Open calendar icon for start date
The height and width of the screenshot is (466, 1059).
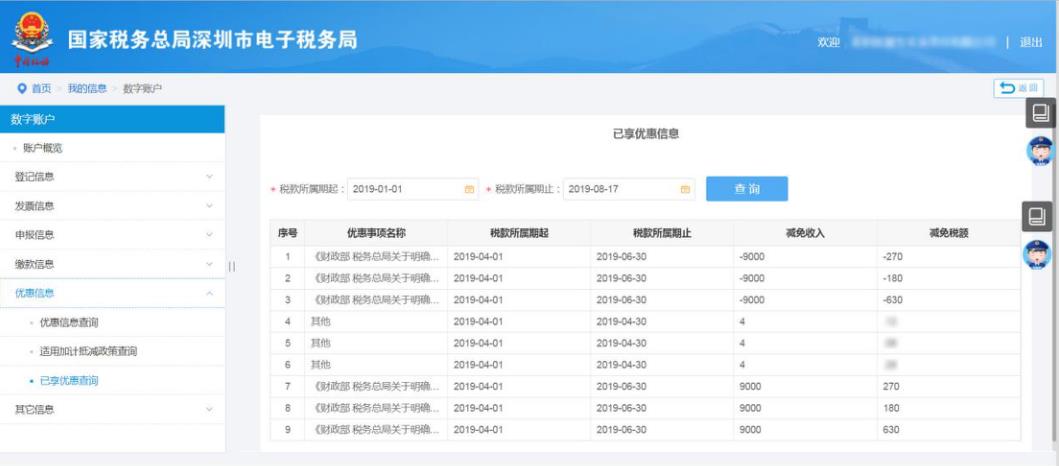(469, 189)
